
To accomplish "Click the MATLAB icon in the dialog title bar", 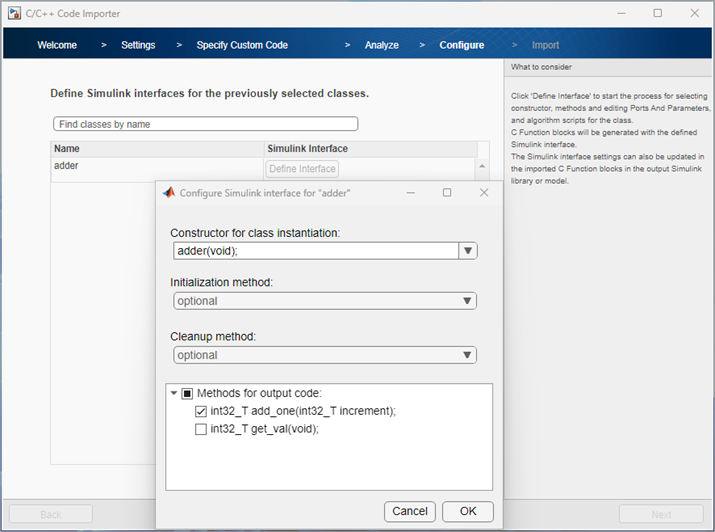I will tap(169, 192).
